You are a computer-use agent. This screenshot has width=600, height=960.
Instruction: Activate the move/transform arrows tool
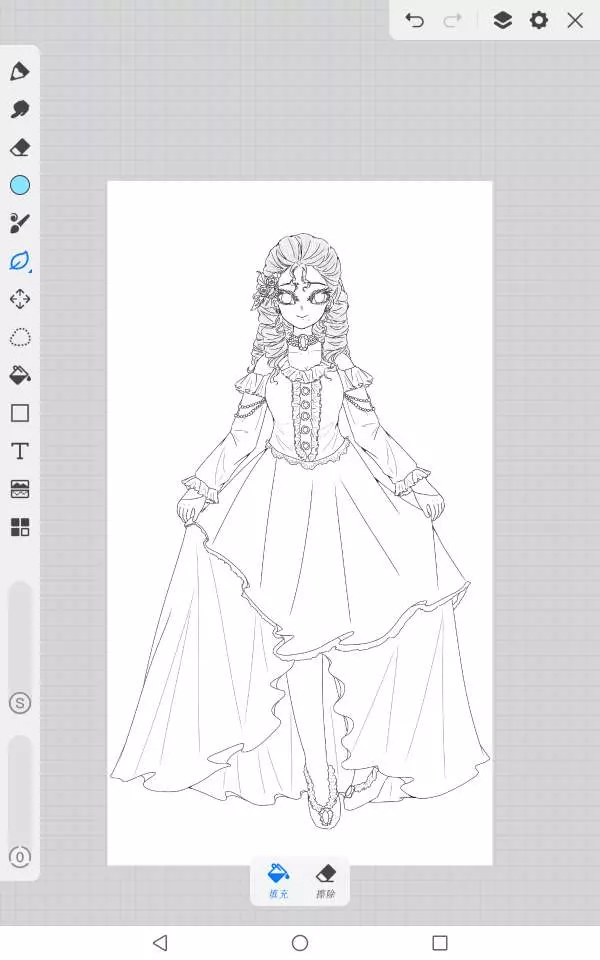point(20,299)
